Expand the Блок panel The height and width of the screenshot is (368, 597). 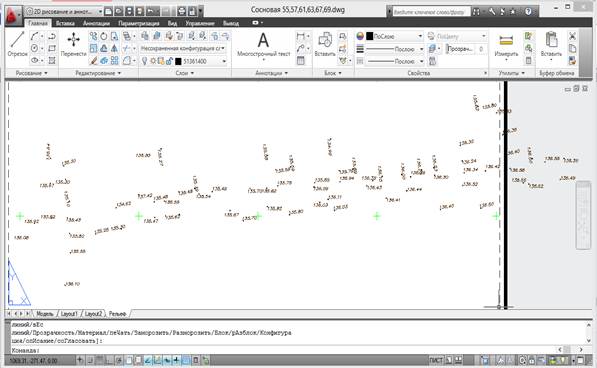click(333, 73)
